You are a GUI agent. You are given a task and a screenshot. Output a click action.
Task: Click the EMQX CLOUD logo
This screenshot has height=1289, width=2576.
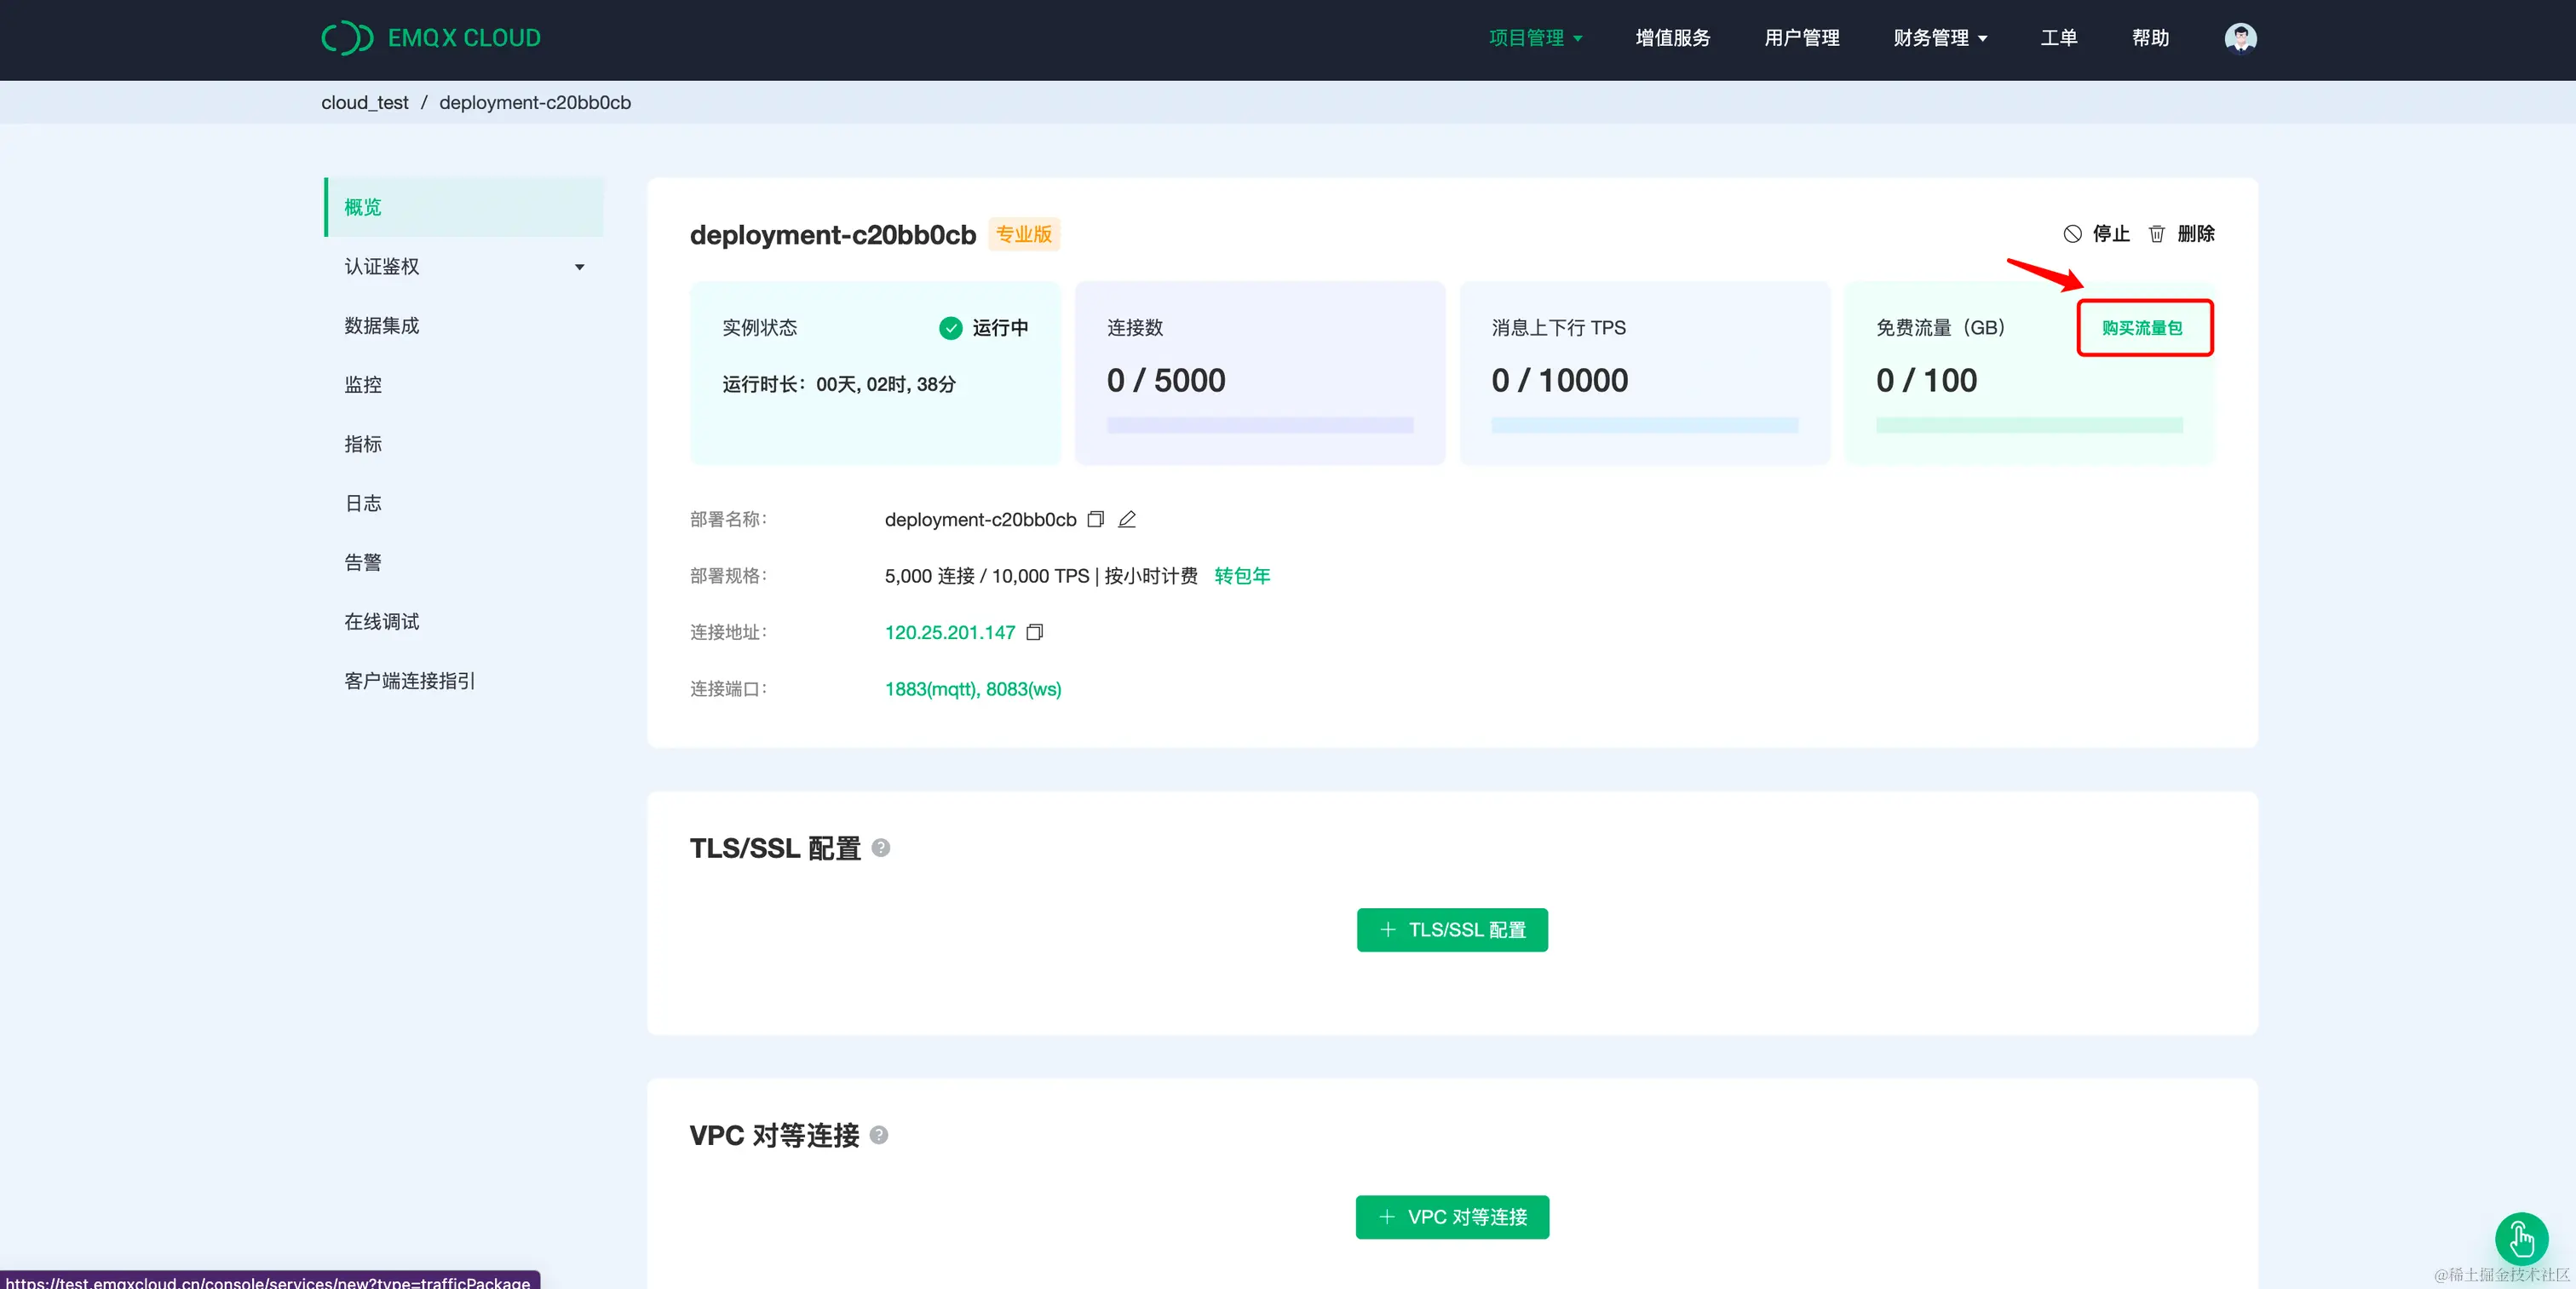430,38
